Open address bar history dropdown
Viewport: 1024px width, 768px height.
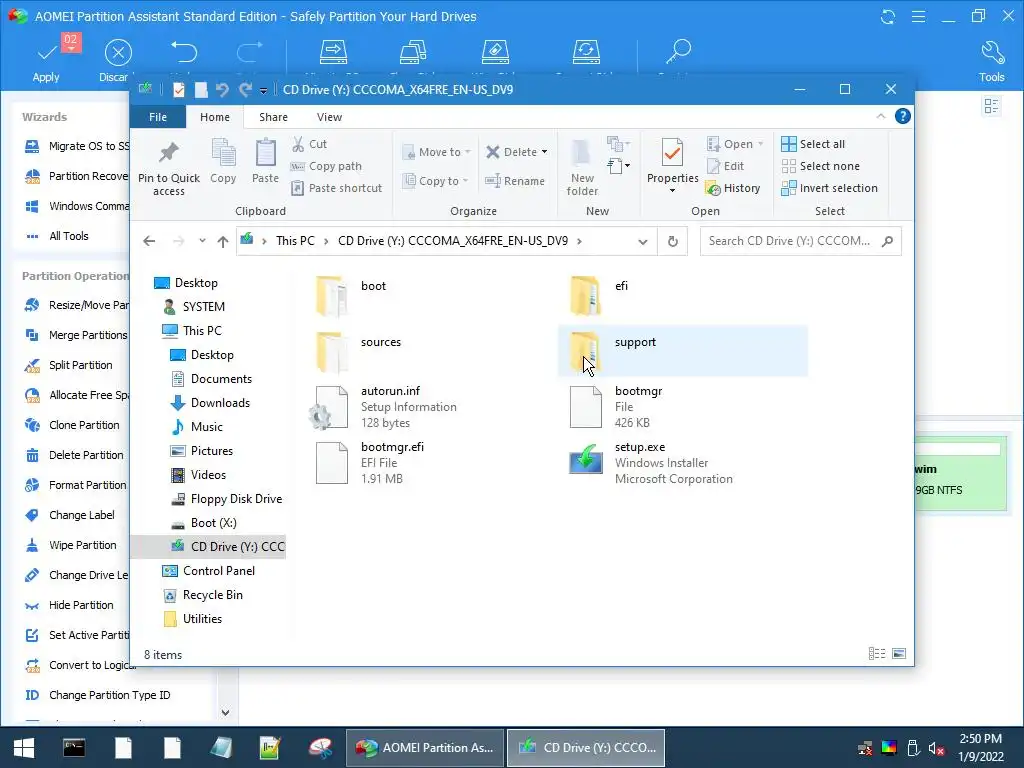643,242
